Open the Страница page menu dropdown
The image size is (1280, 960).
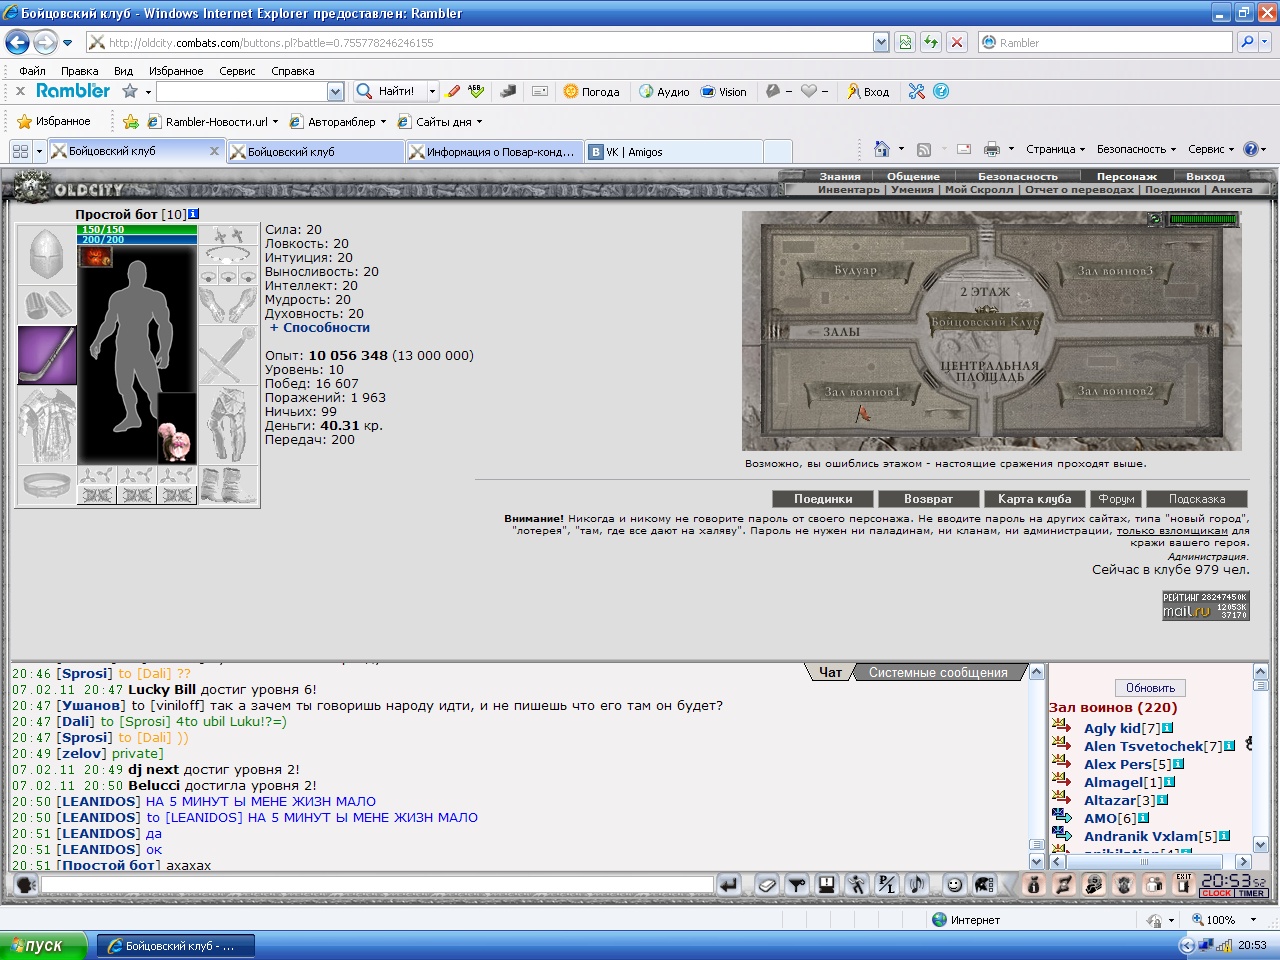pos(1055,149)
